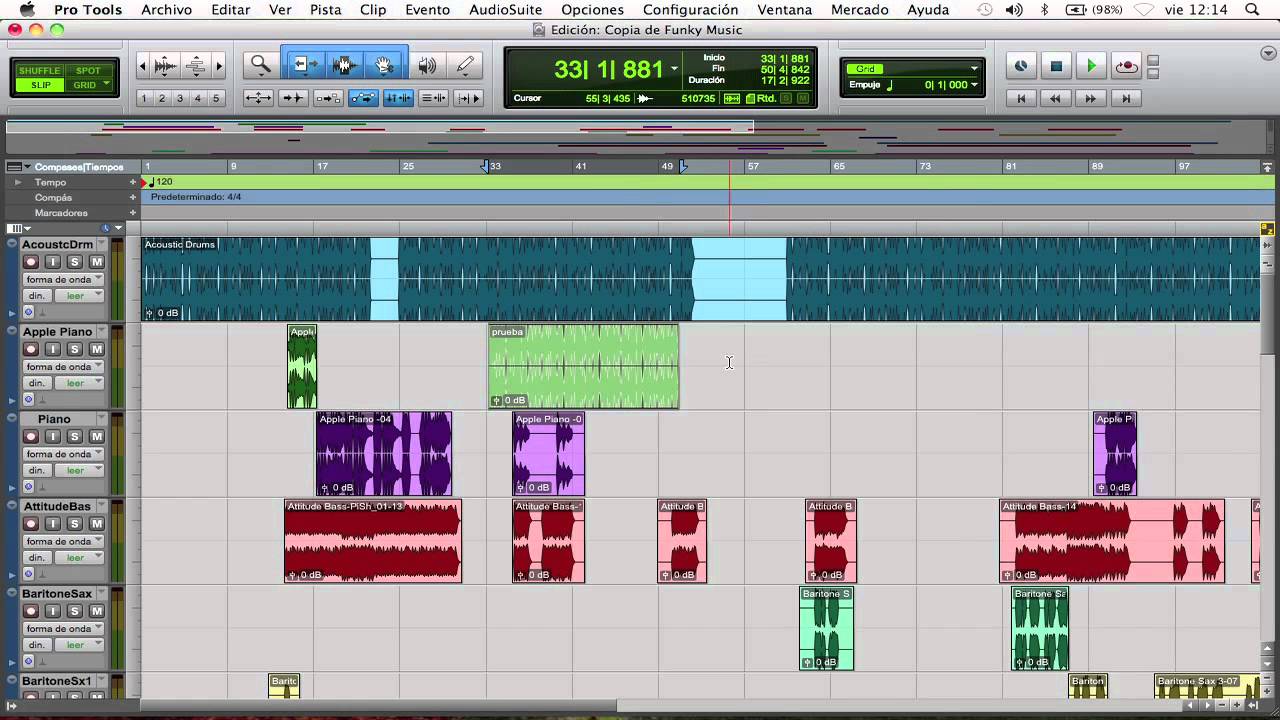Image resolution: width=1280 pixels, height=720 pixels.
Task: Toggle the zoom toggle arrows icon
Action: [x=258, y=98]
